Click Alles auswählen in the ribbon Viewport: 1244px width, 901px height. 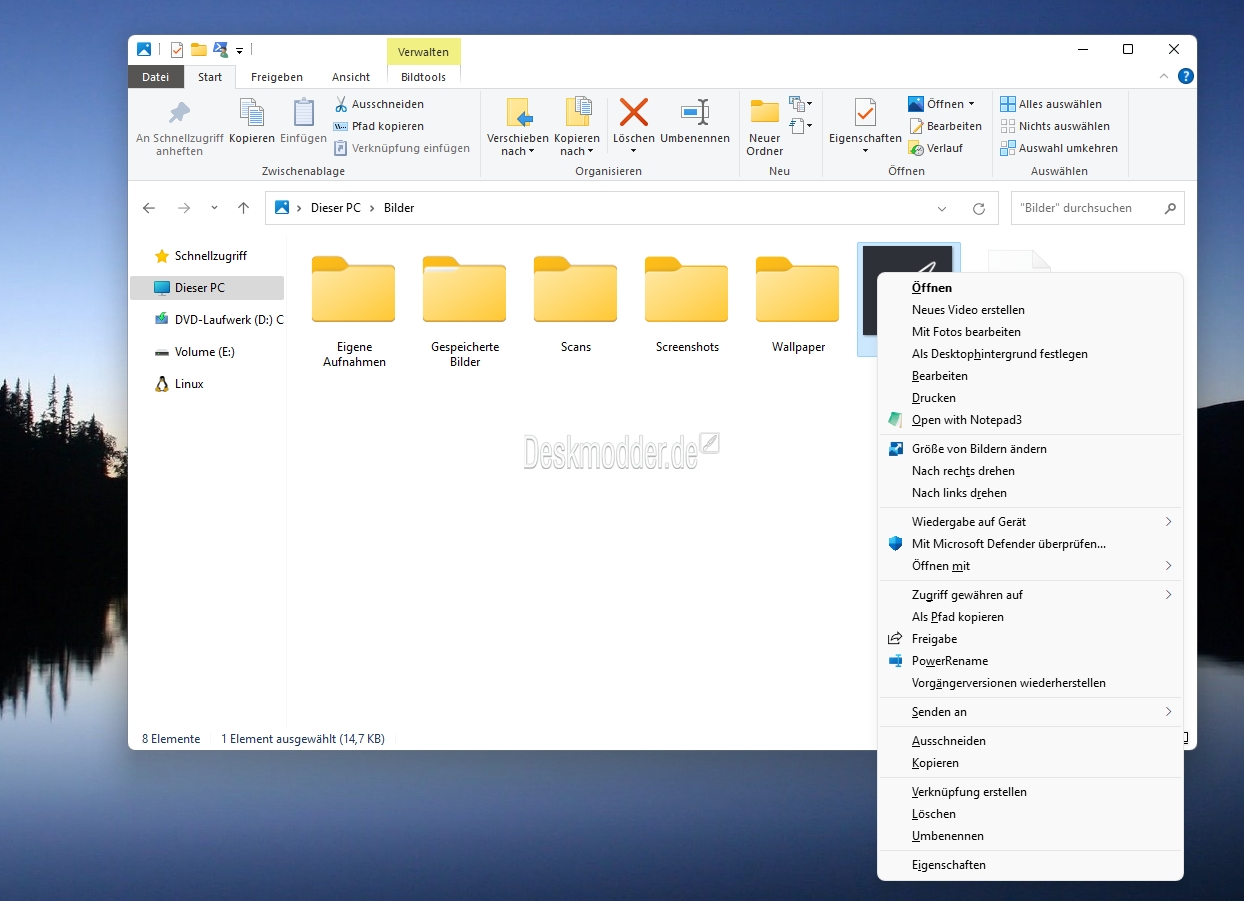[x=1051, y=104]
